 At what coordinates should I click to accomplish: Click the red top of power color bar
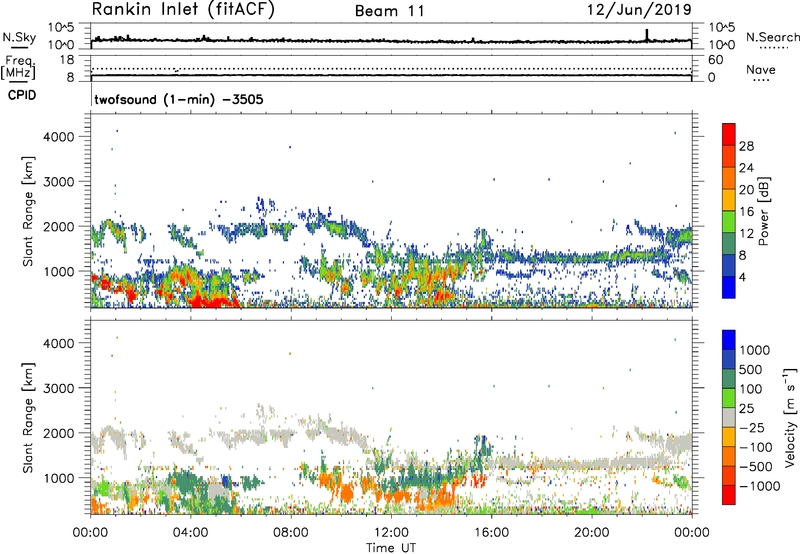(x=729, y=135)
